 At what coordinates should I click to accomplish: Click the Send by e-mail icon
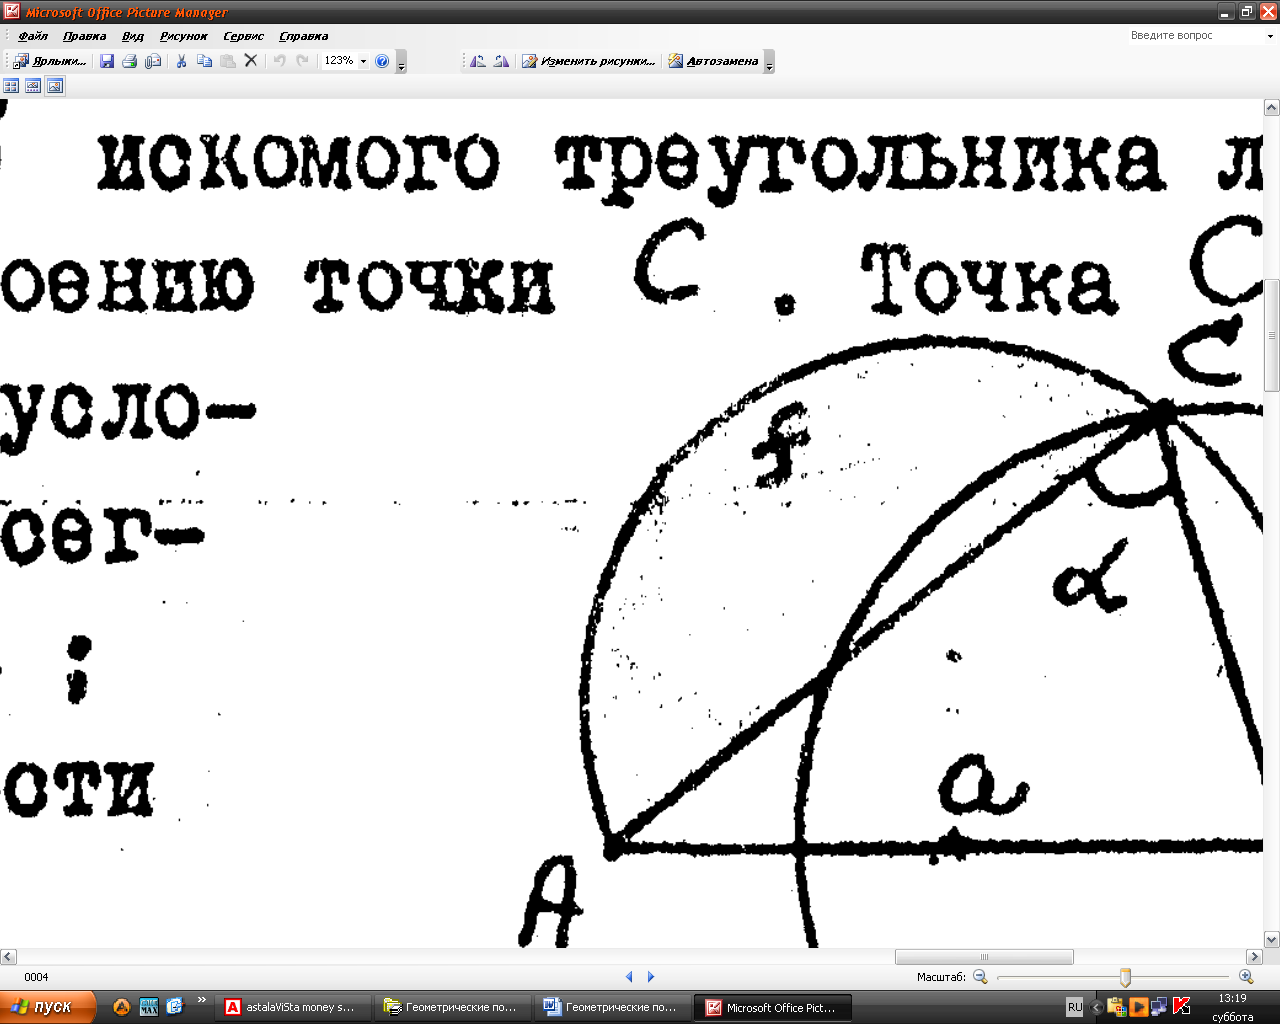coord(153,61)
